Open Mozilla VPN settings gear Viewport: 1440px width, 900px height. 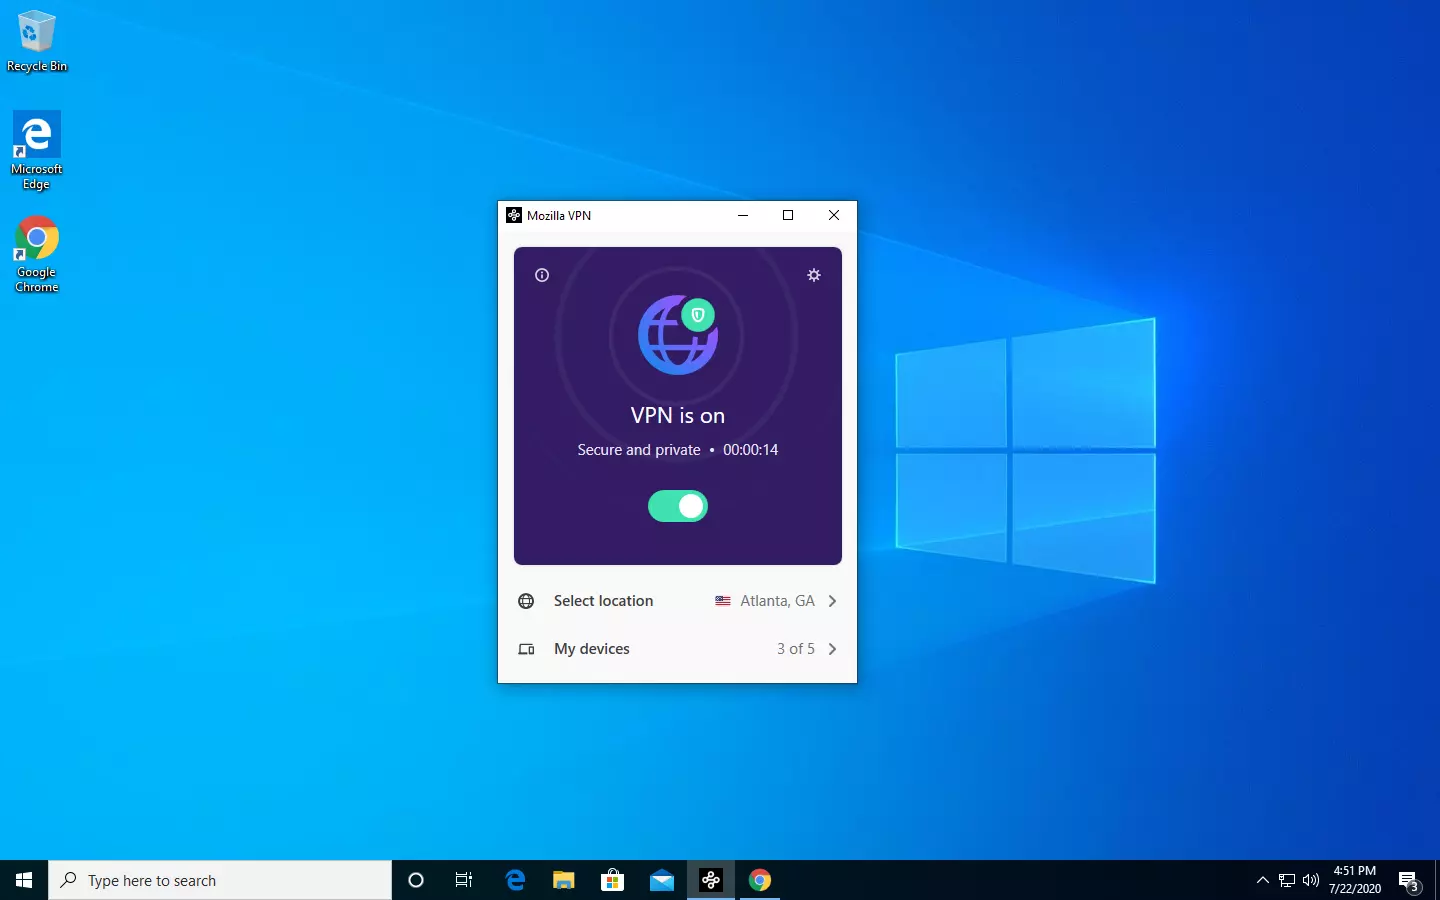(814, 275)
